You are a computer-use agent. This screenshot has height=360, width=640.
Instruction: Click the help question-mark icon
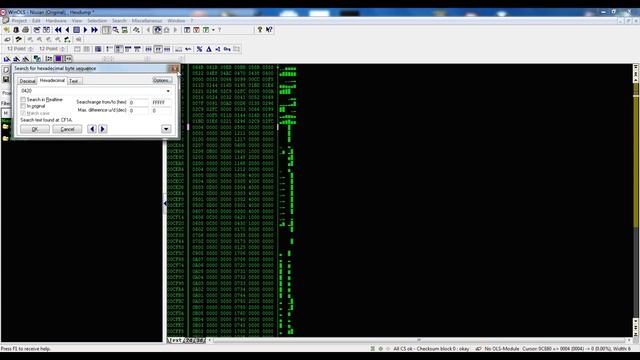260,29
